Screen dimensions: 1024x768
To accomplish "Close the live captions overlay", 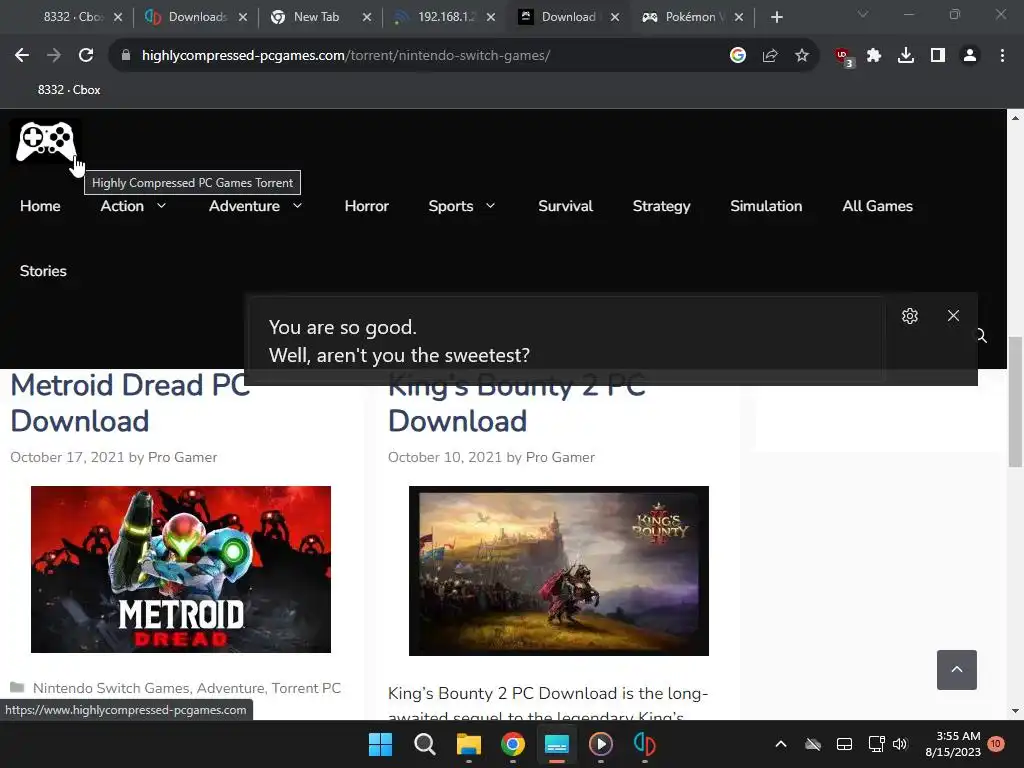I will click(x=953, y=315).
